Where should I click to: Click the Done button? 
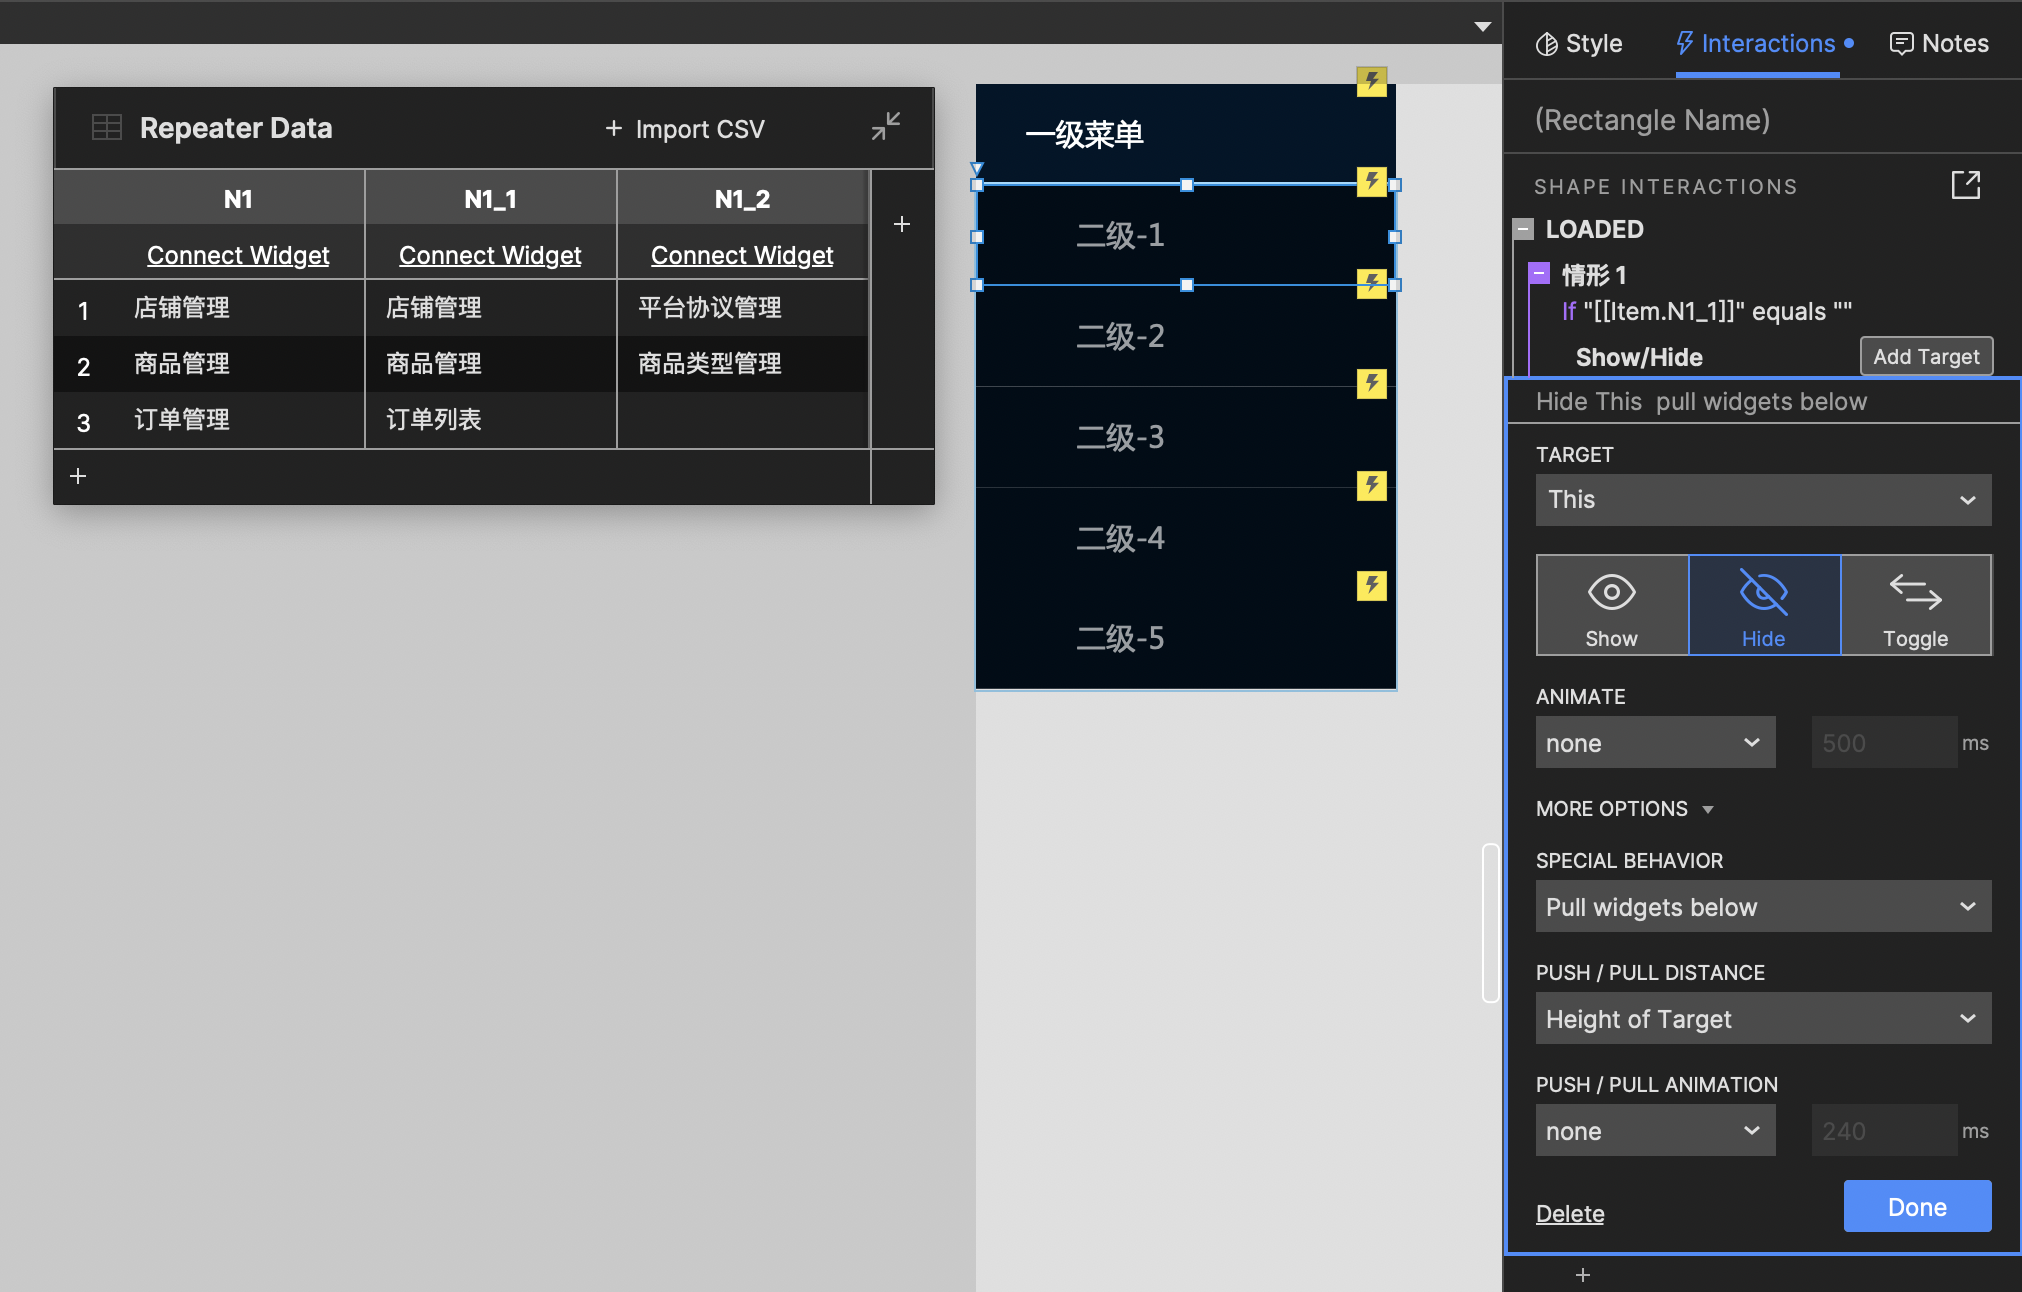[1916, 1206]
